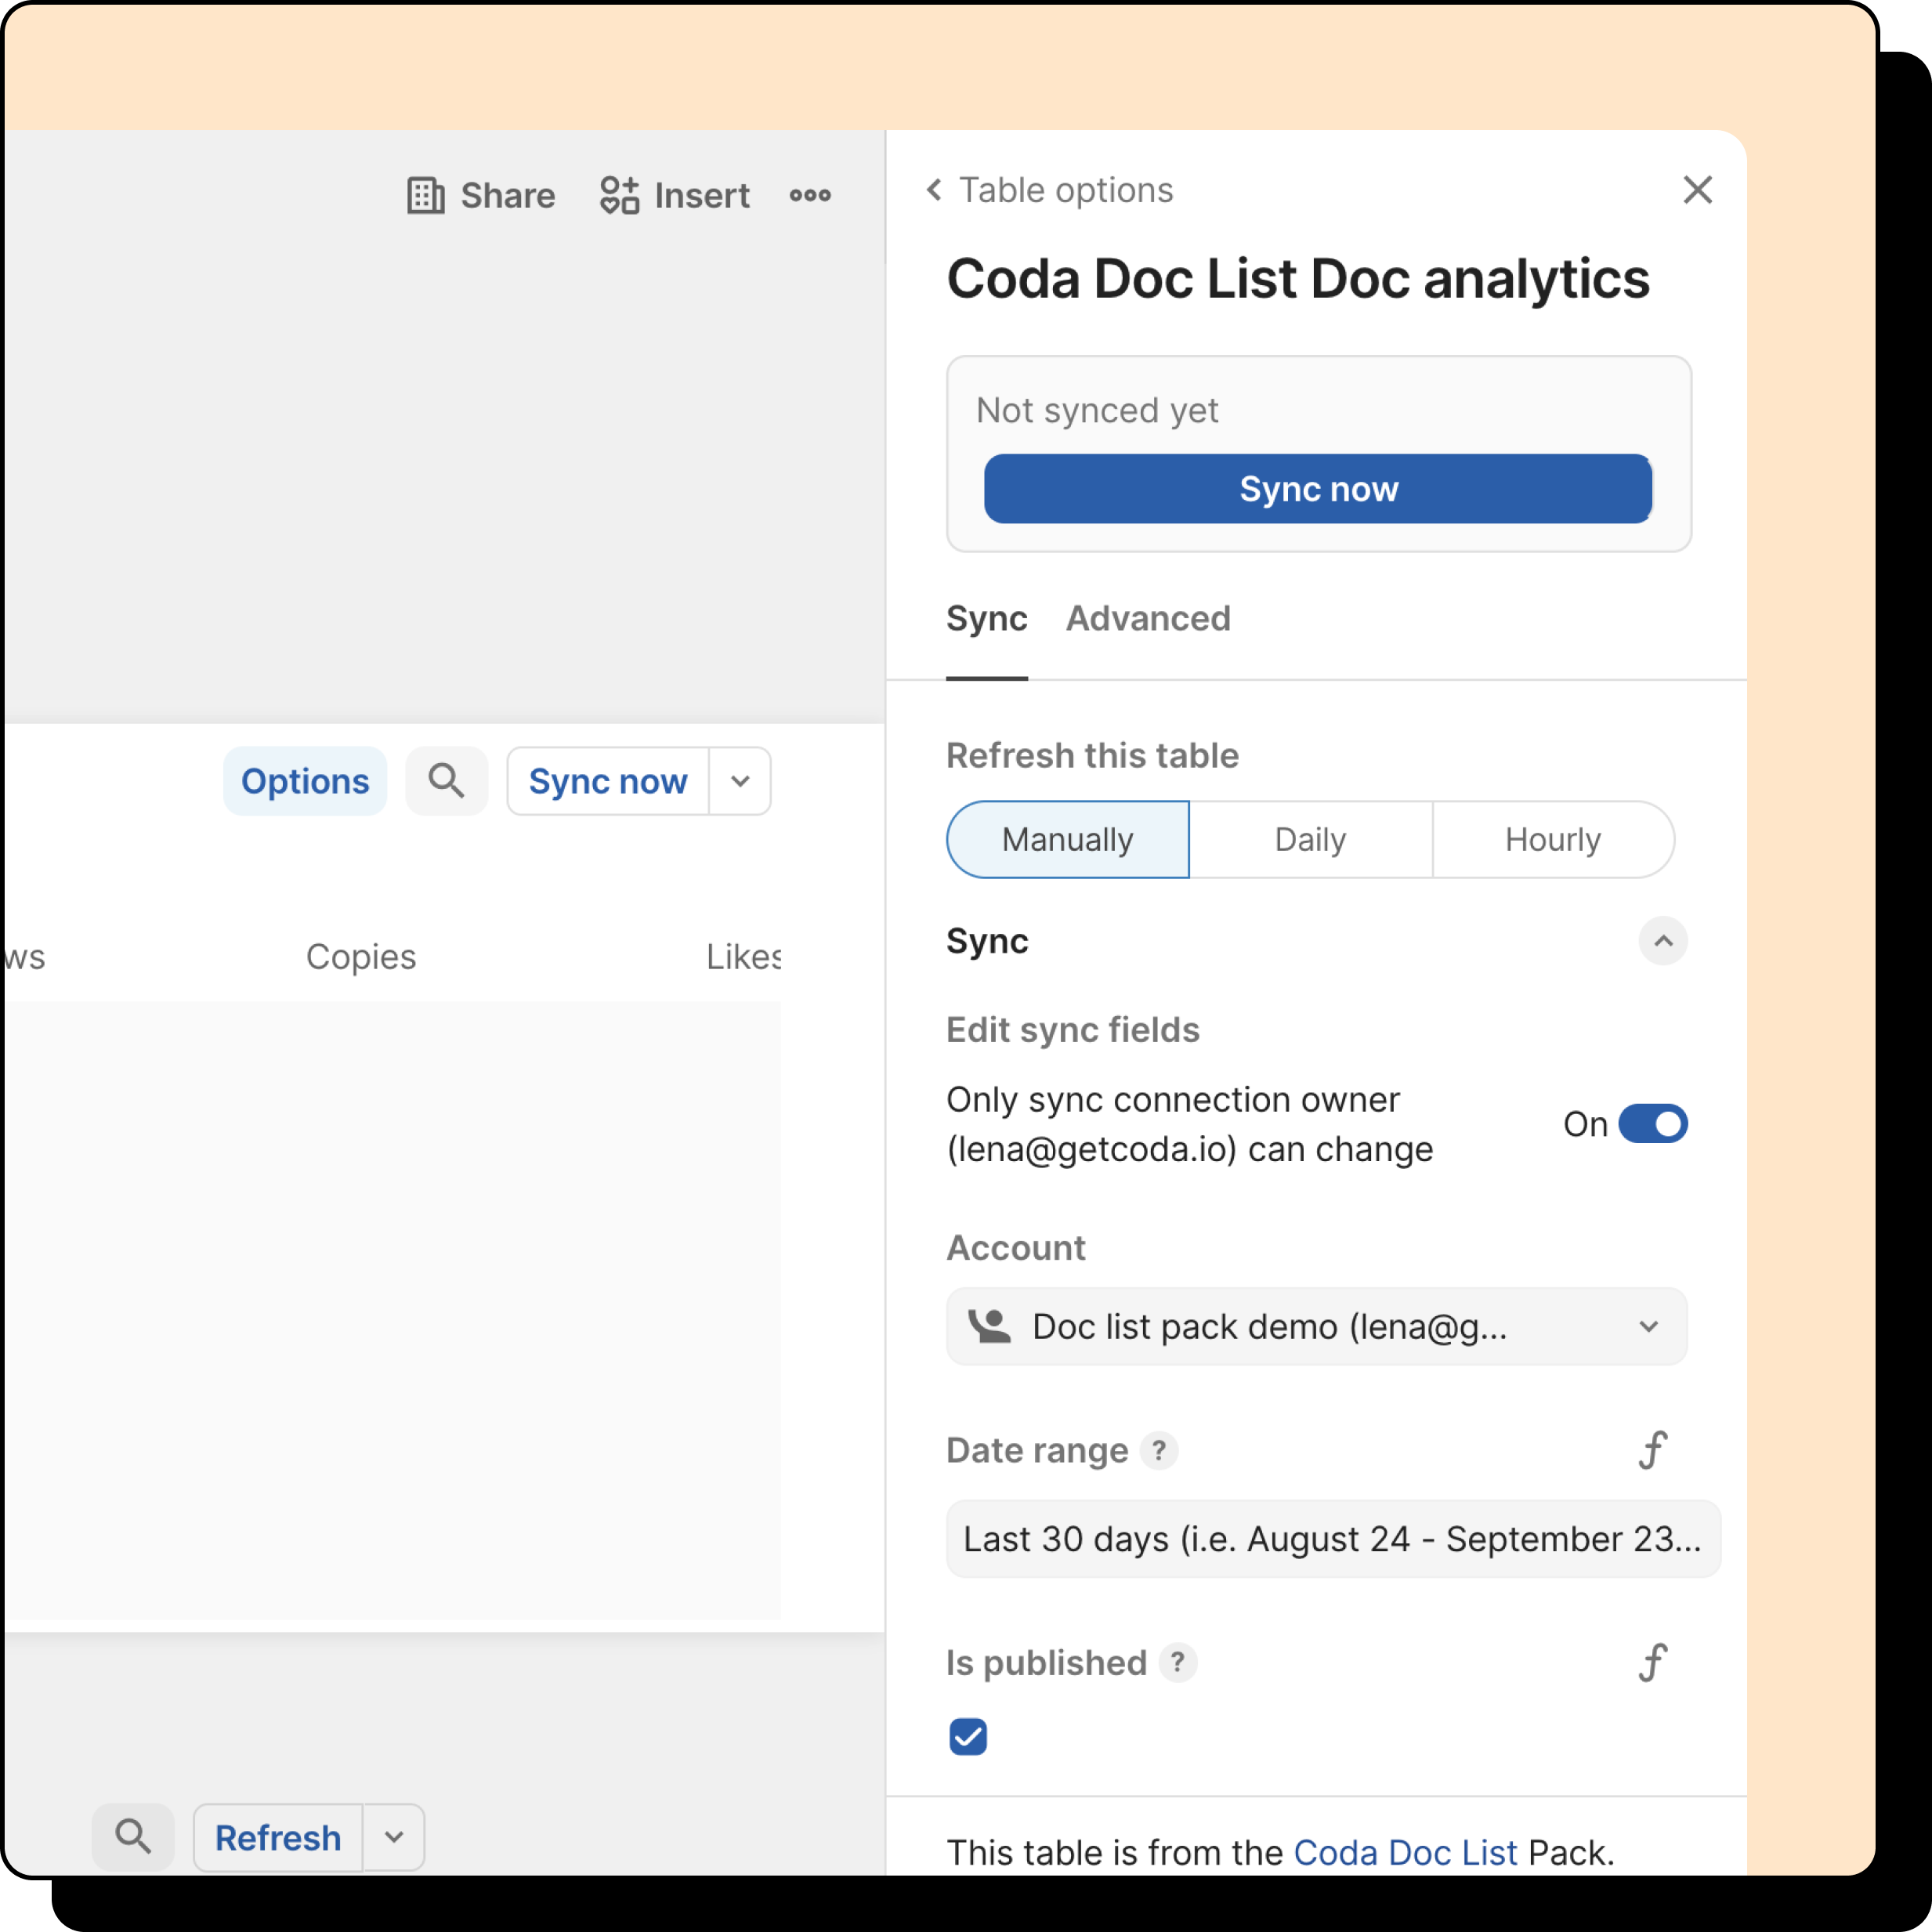Click the Is published formula icon

click(1652, 1662)
